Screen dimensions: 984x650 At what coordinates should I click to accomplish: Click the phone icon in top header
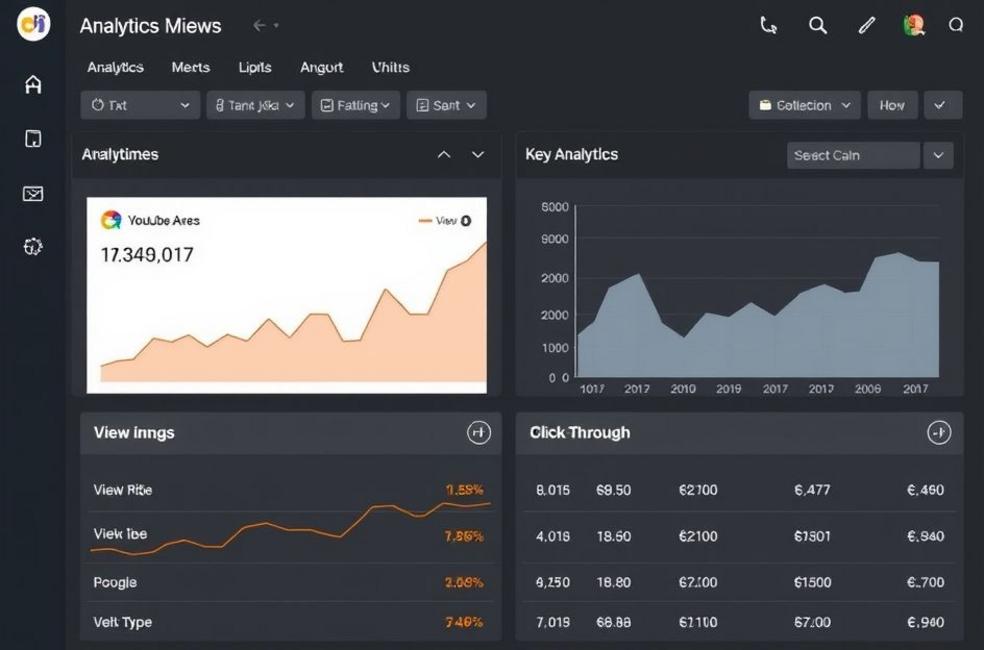pos(768,26)
